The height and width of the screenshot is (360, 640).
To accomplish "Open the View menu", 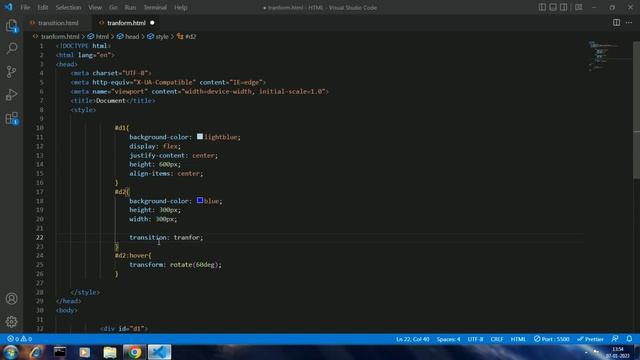I will (x=95, y=7).
